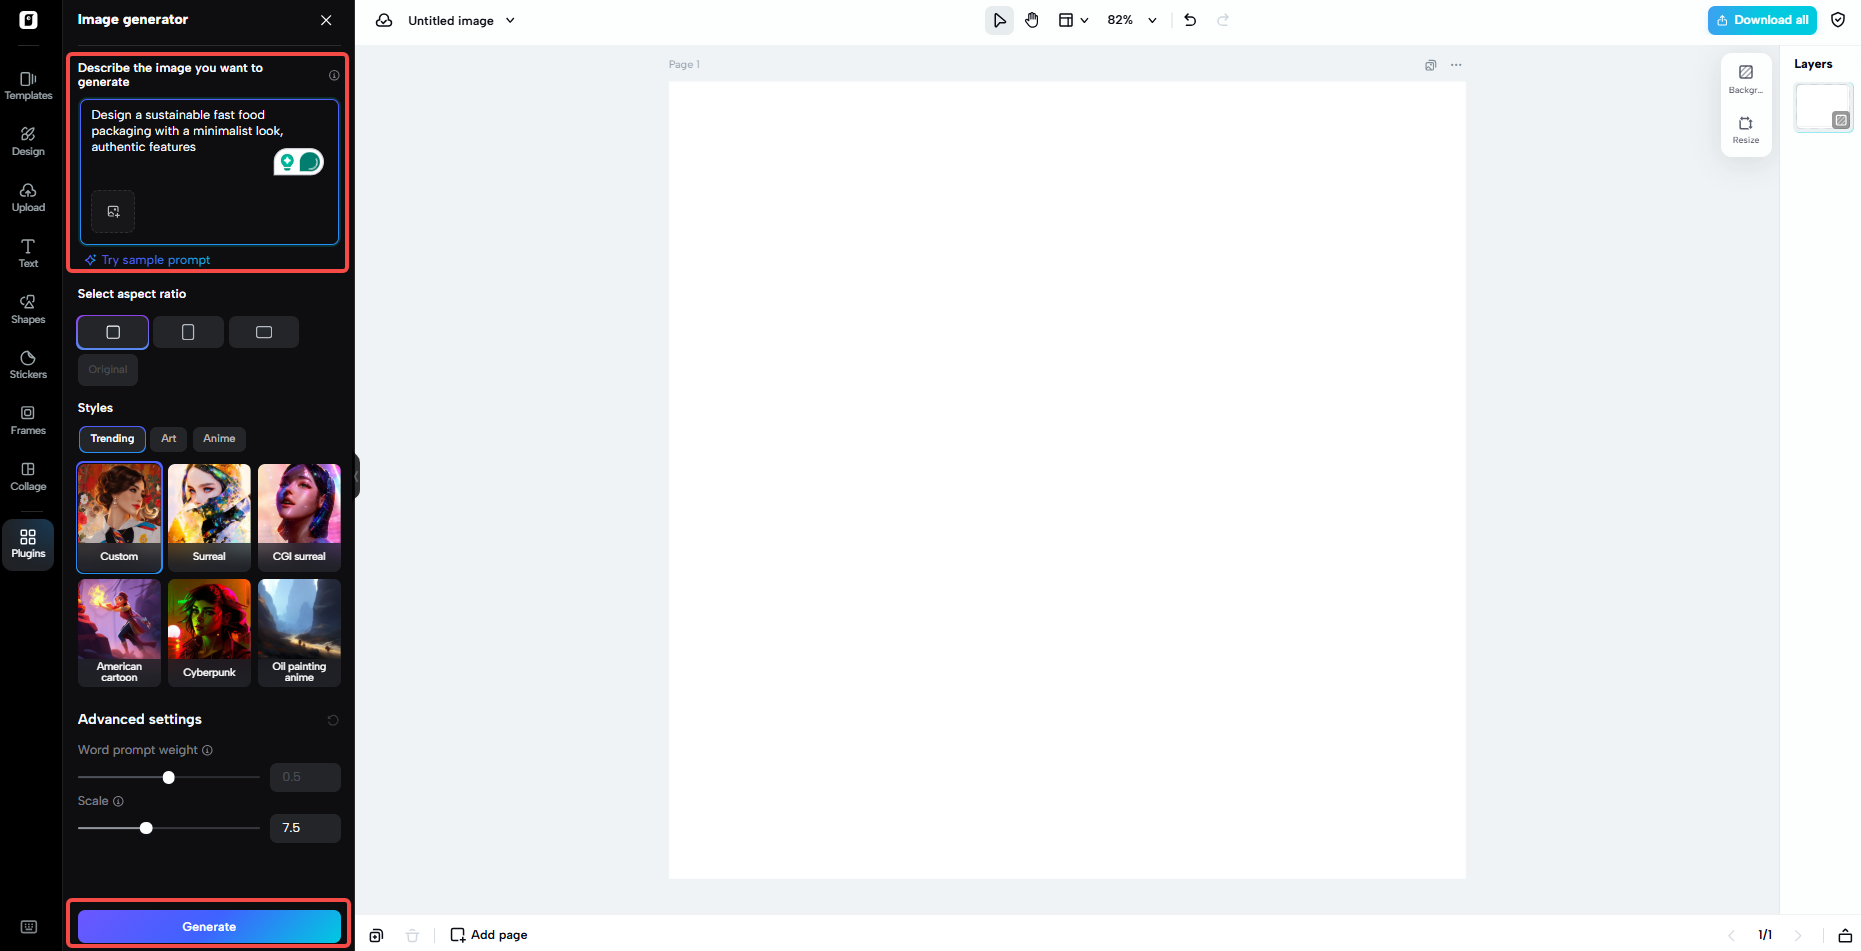The width and height of the screenshot is (1861, 951).
Task: Open the page layout dropdown
Action: [x=1073, y=19]
